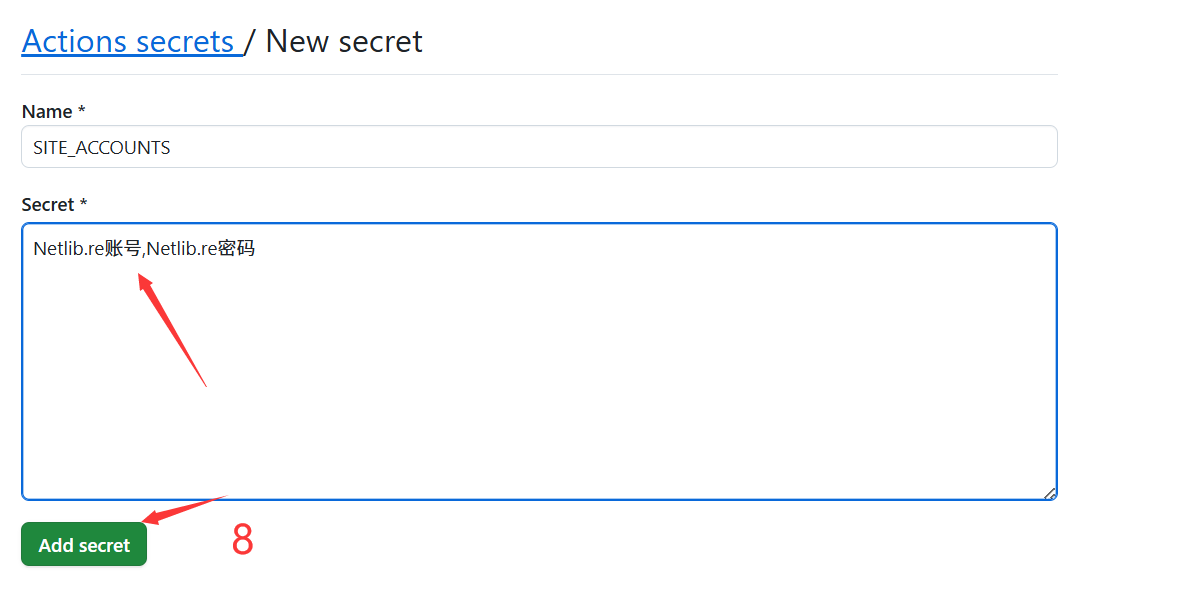Open the Actions secrets breadcrumb link

pos(128,41)
